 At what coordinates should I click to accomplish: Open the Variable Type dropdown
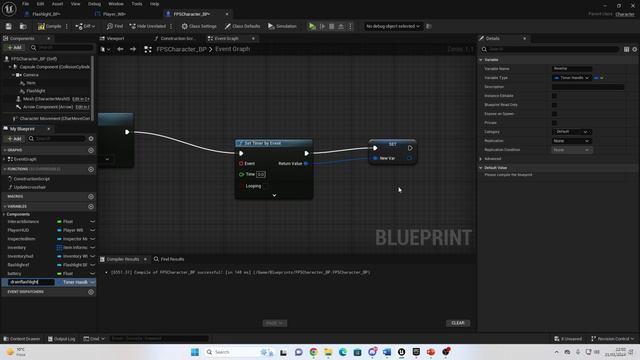(571, 78)
